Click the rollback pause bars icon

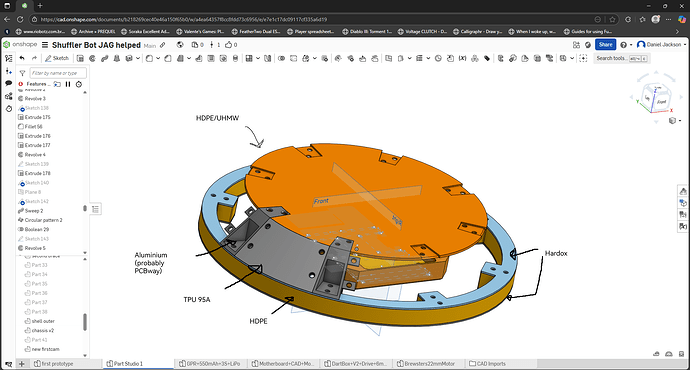pyautogui.click(x=68, y=84)
